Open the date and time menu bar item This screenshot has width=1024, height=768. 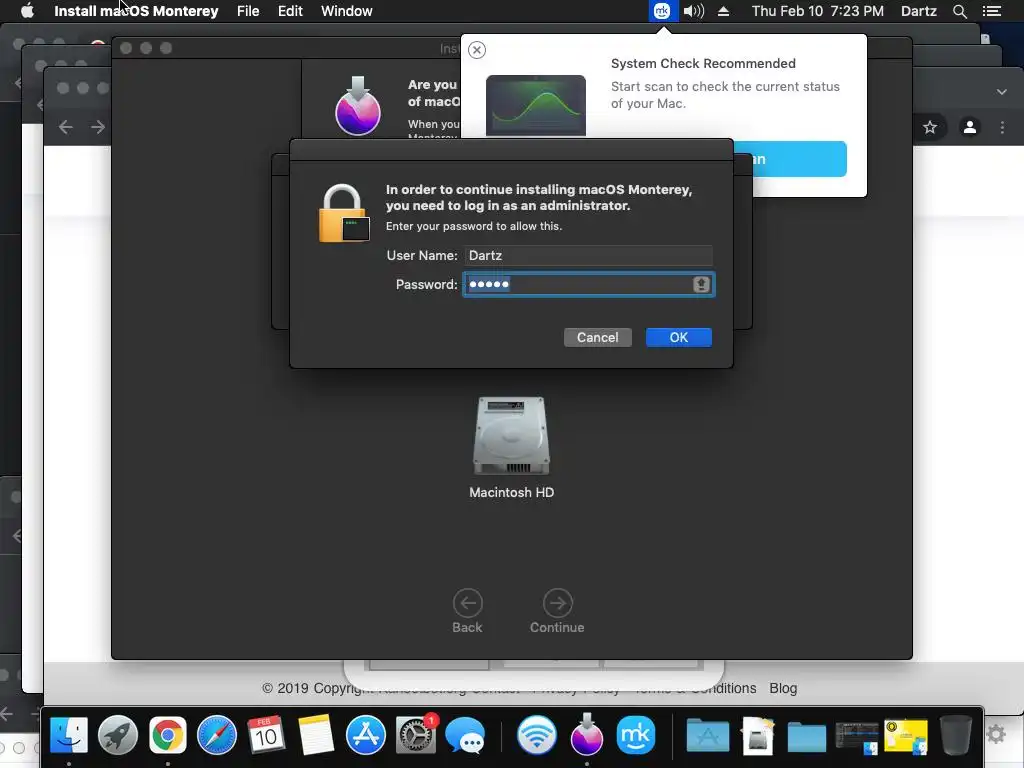pyautogui.click(x=818, y=11)
